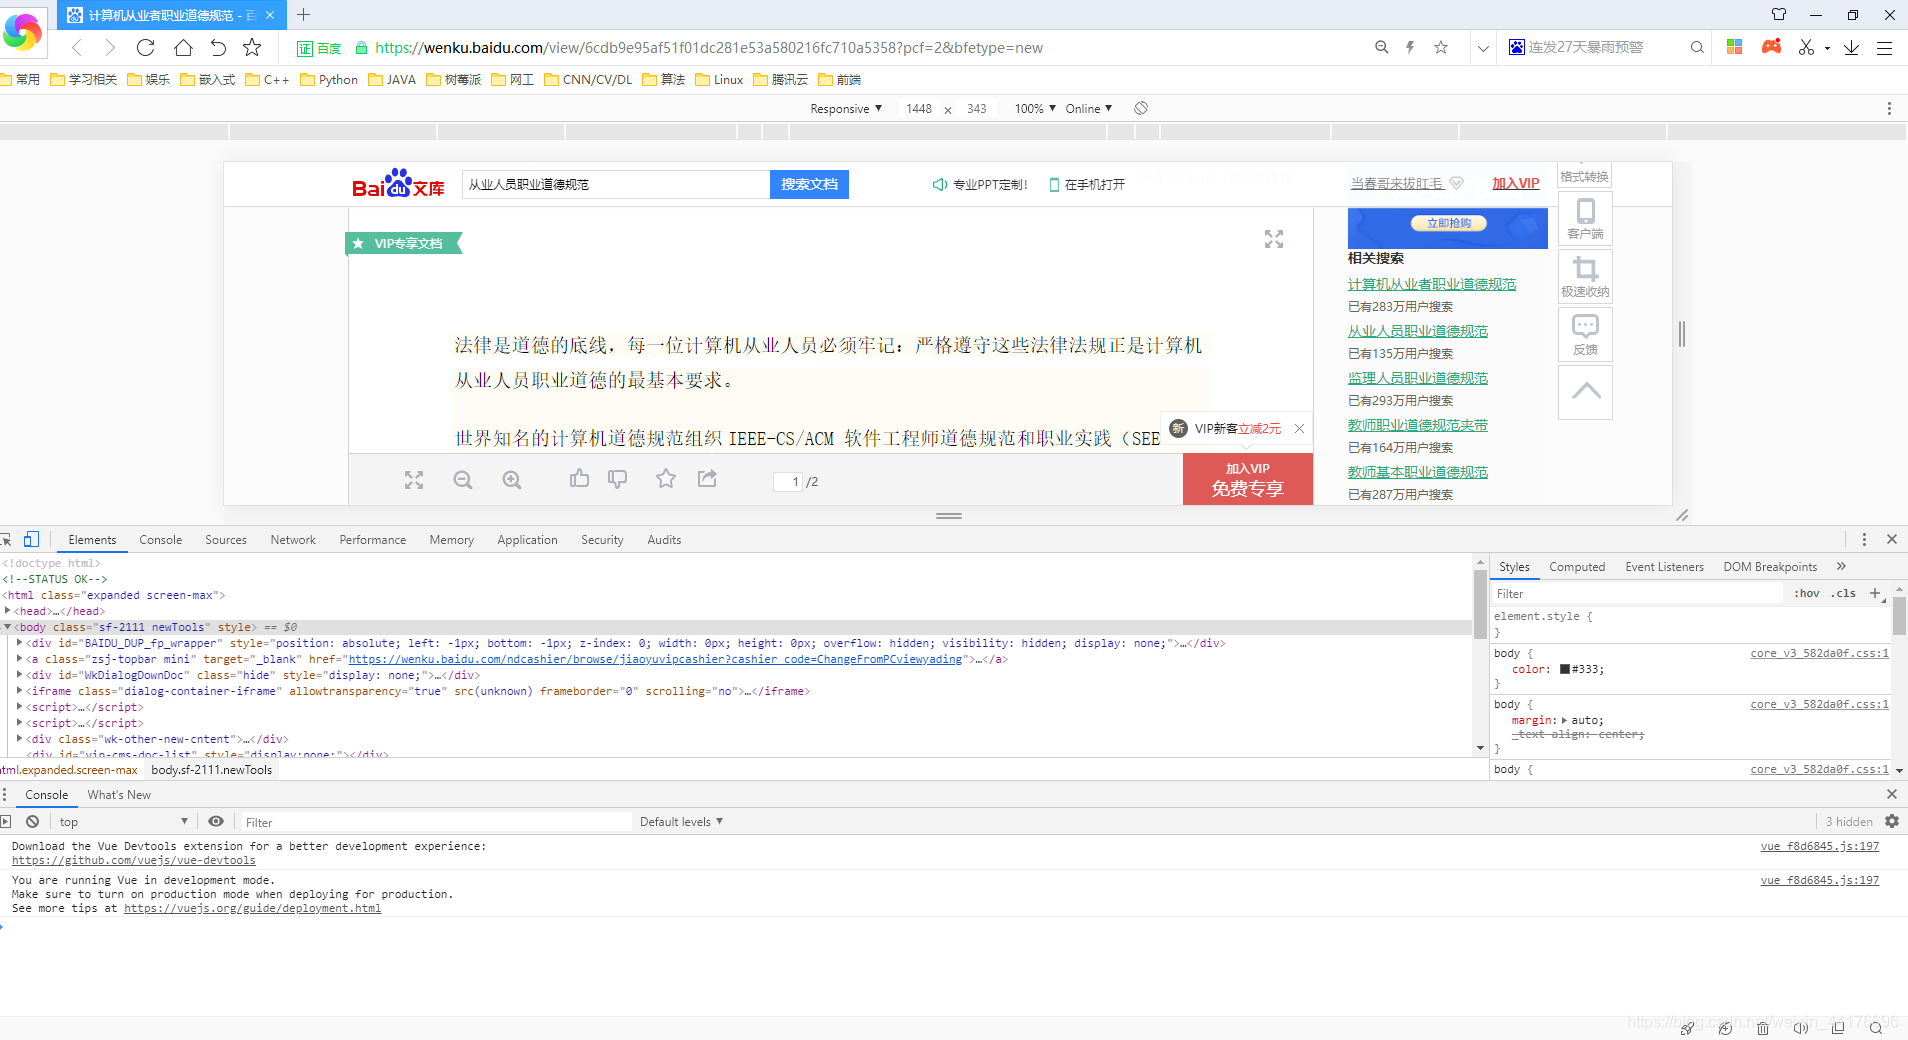Select the DevTools inspect element icon
1908x1040 pixels.
(6, 539)
